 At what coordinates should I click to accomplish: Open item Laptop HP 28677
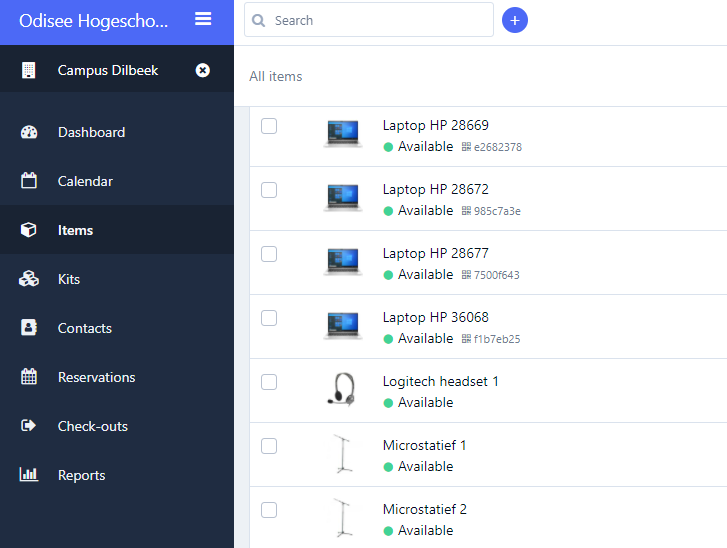point(435,253)
